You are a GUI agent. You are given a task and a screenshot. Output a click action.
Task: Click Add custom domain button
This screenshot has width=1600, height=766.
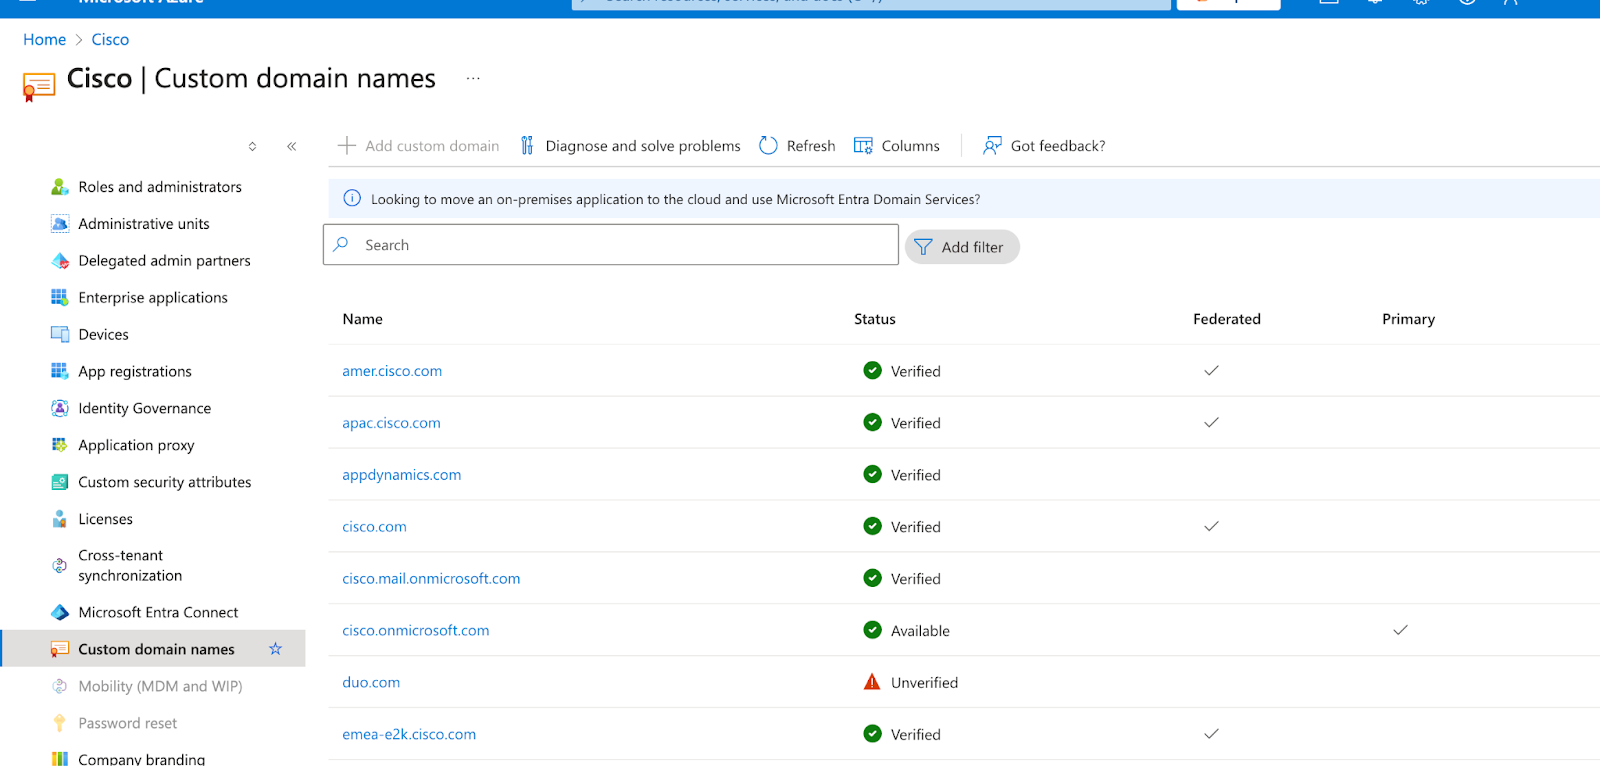pos(418,146)
